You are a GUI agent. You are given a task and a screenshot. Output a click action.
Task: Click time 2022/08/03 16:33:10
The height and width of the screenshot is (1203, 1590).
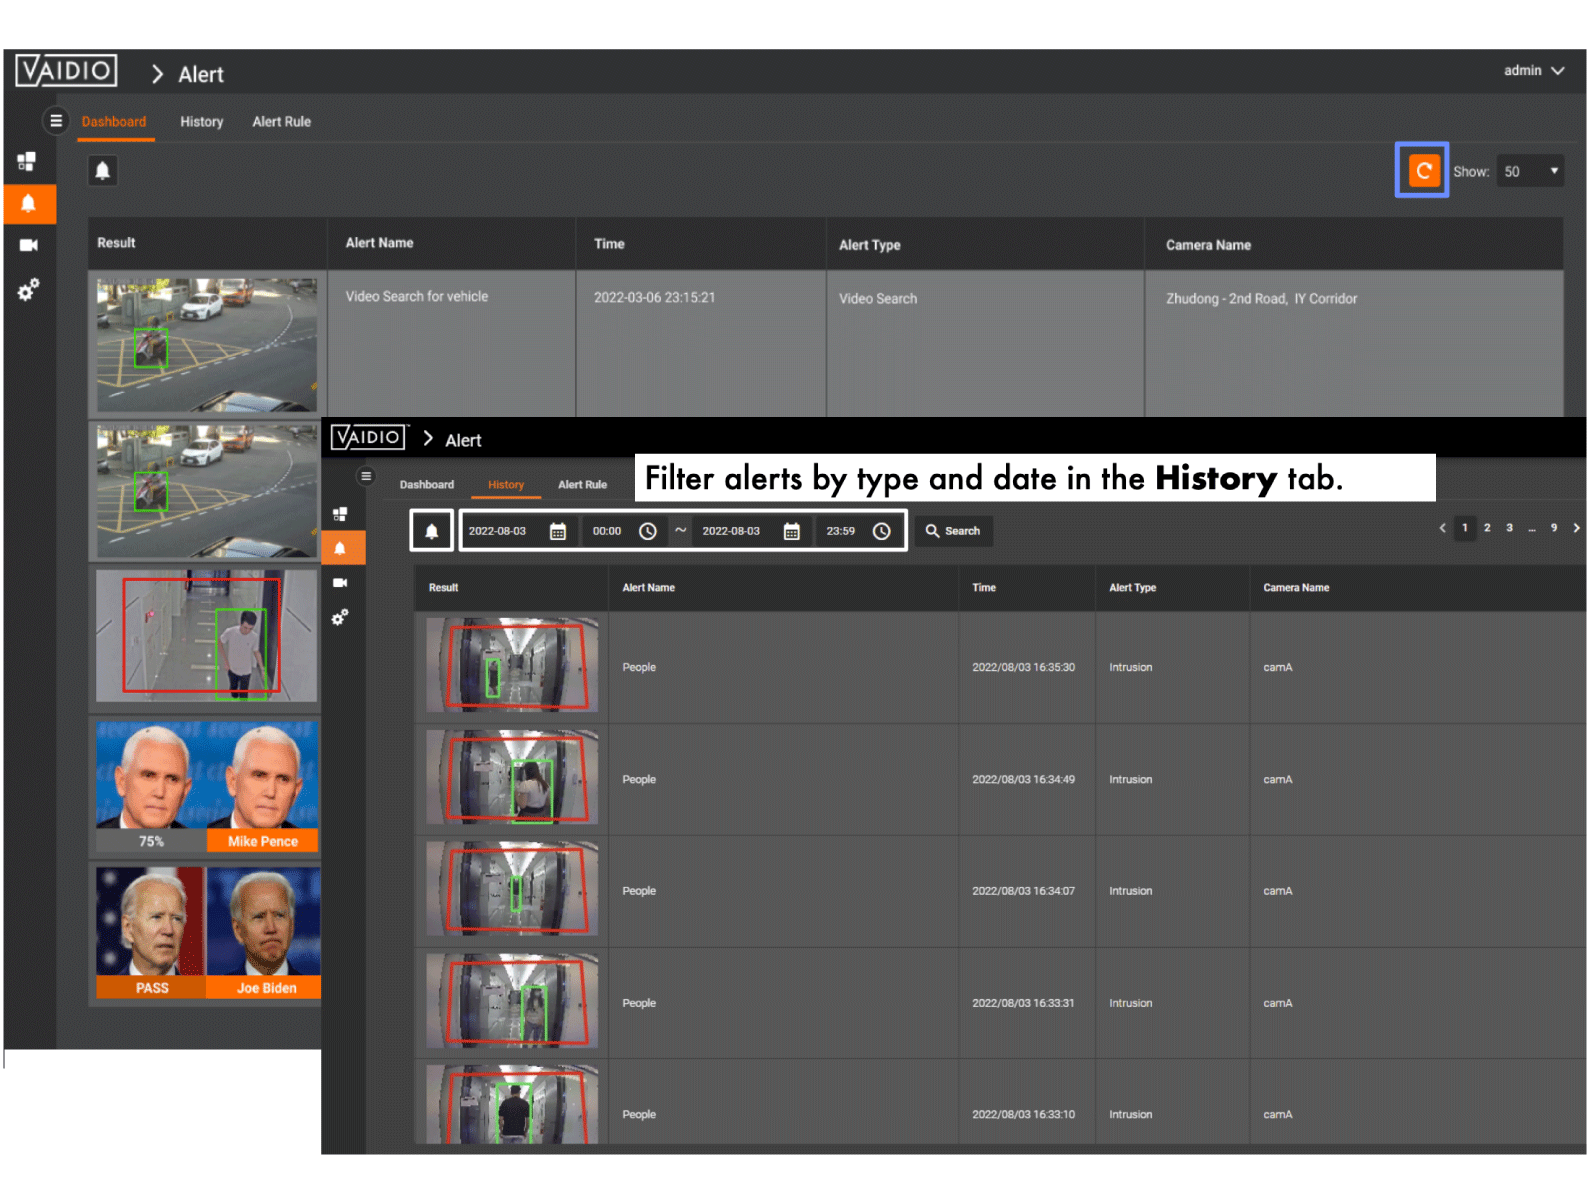pos(1023,1115)
